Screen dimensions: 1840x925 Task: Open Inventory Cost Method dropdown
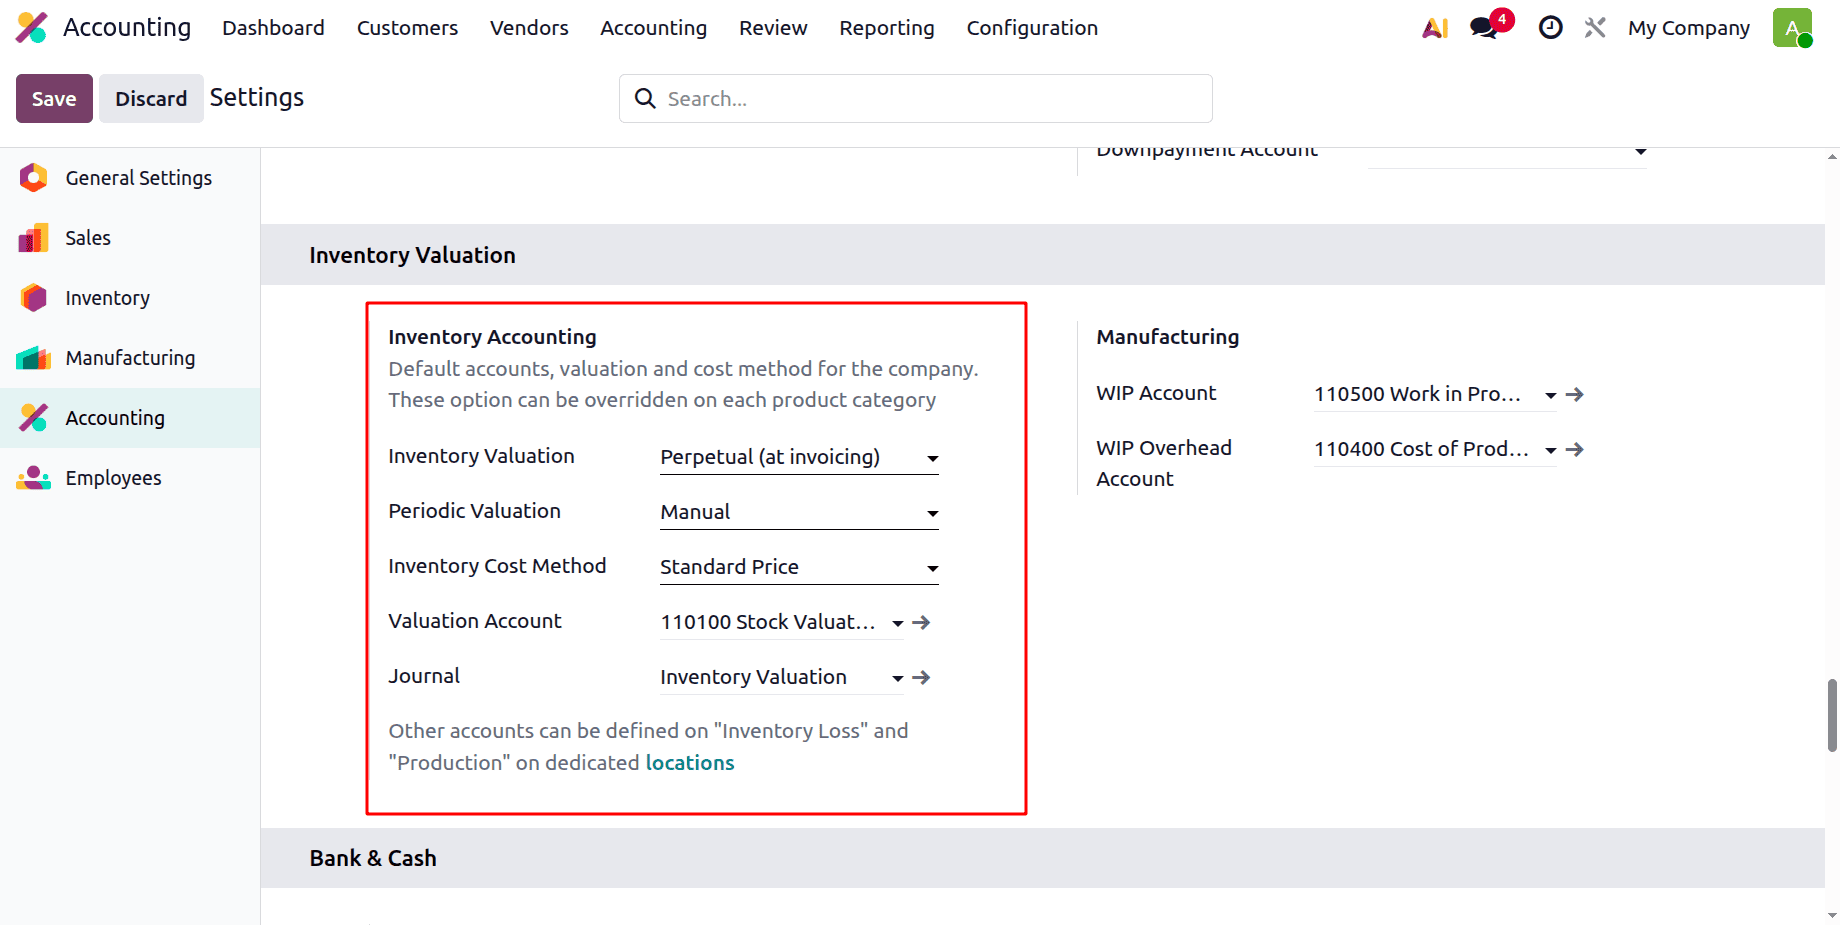[x=799, y=567]
